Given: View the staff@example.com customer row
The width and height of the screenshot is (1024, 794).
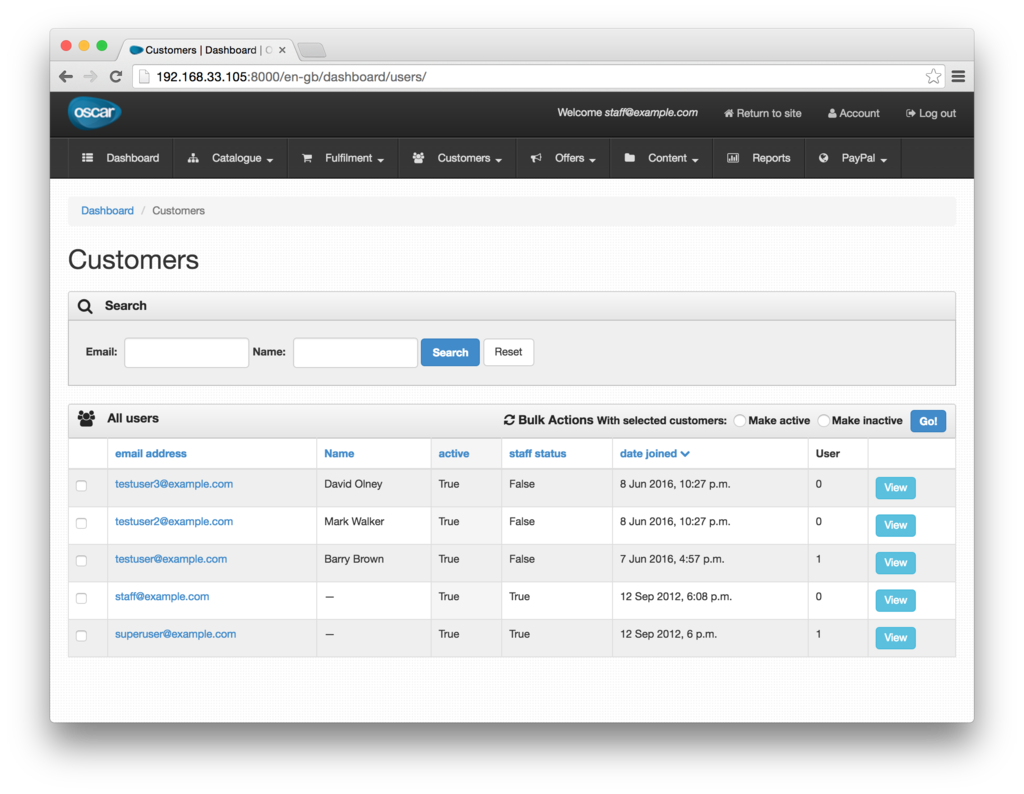Looking at the screenshot, I should pos(895,601).
